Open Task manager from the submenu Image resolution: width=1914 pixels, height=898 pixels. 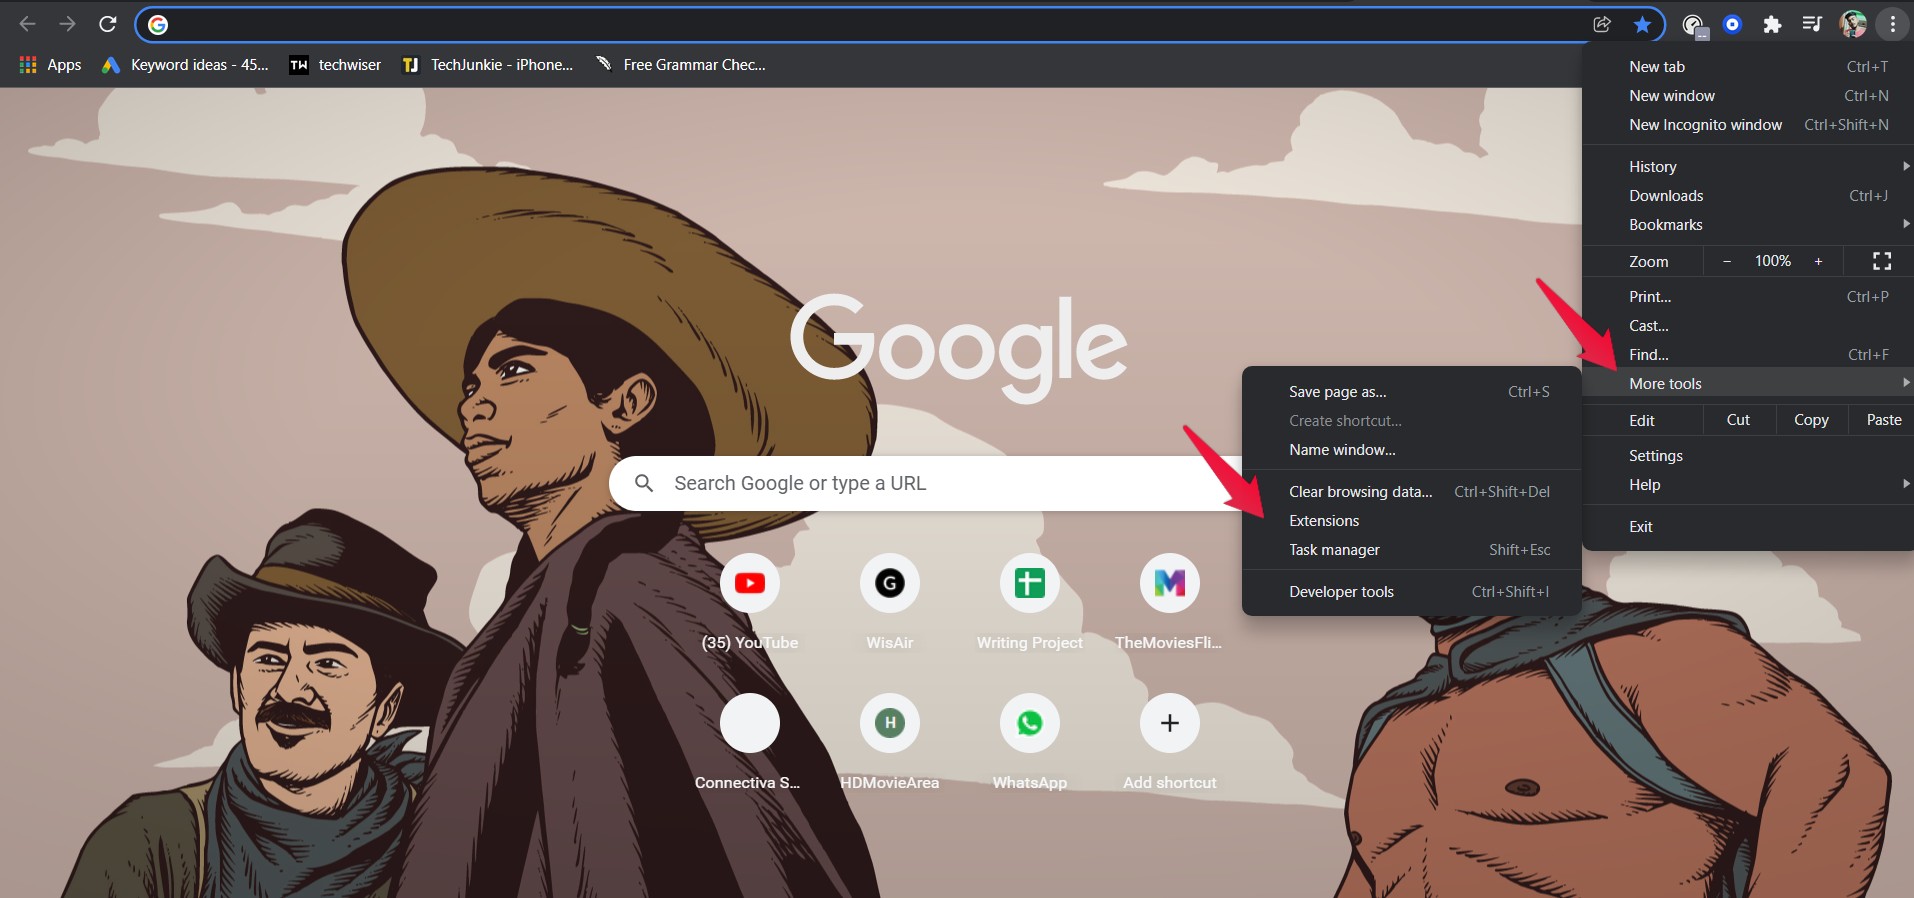point(1412,550)
